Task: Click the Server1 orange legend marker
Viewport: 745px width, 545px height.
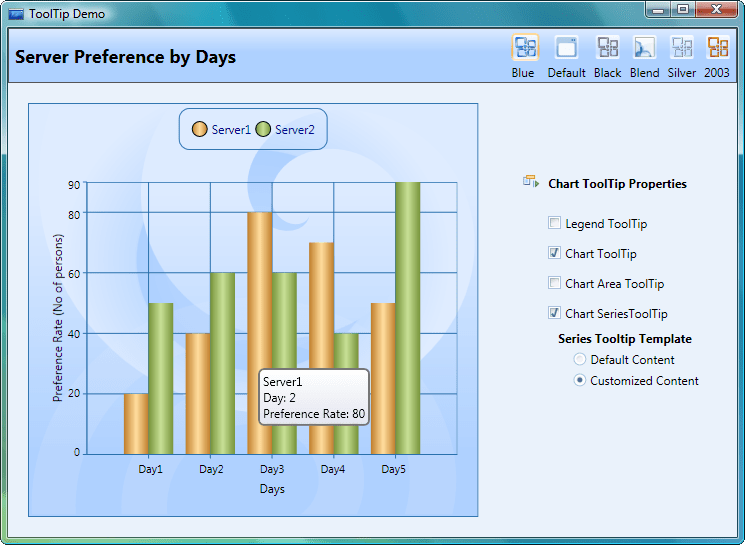Action: coord(200,129)
